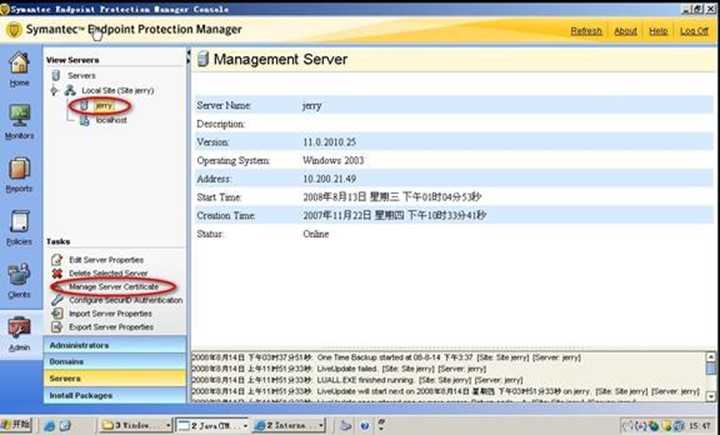Open the Home page icon
This screenshot has height=435, width=720.
pyautogui.click(x=19, y=63)
